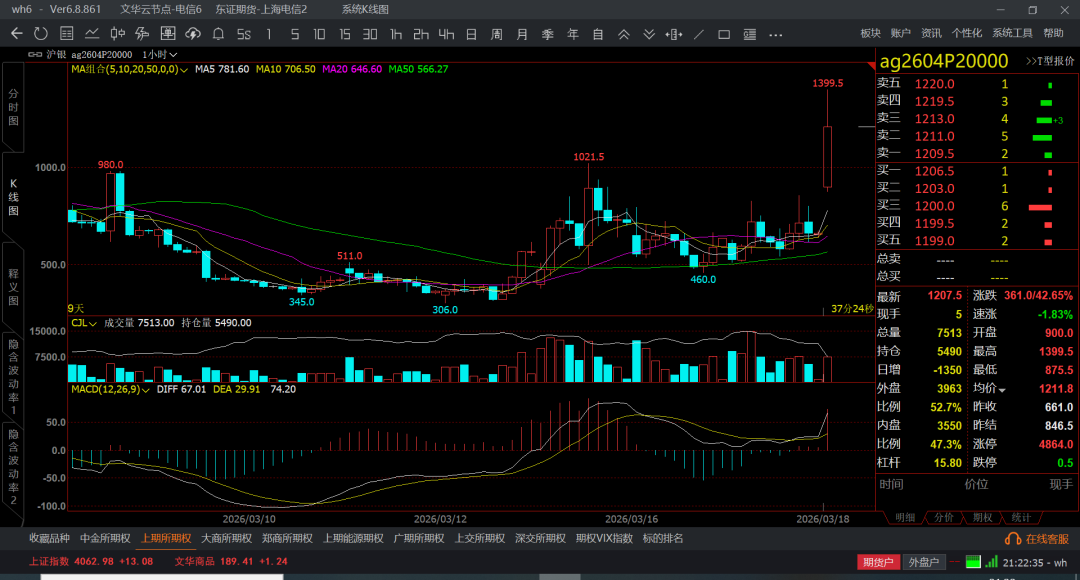Switch to the 大商所期权 tab

pos(226,538)
